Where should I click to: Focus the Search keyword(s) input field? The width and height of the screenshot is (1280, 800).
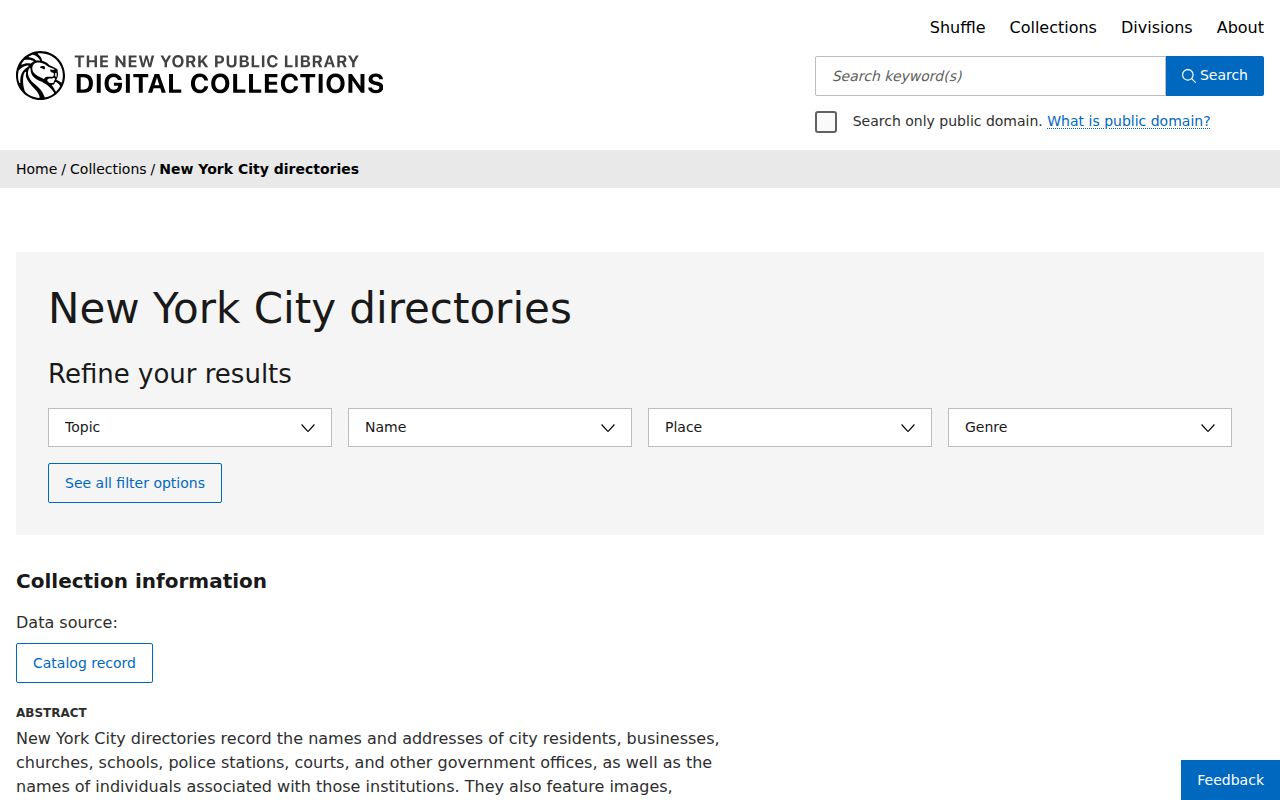[990, 76]
